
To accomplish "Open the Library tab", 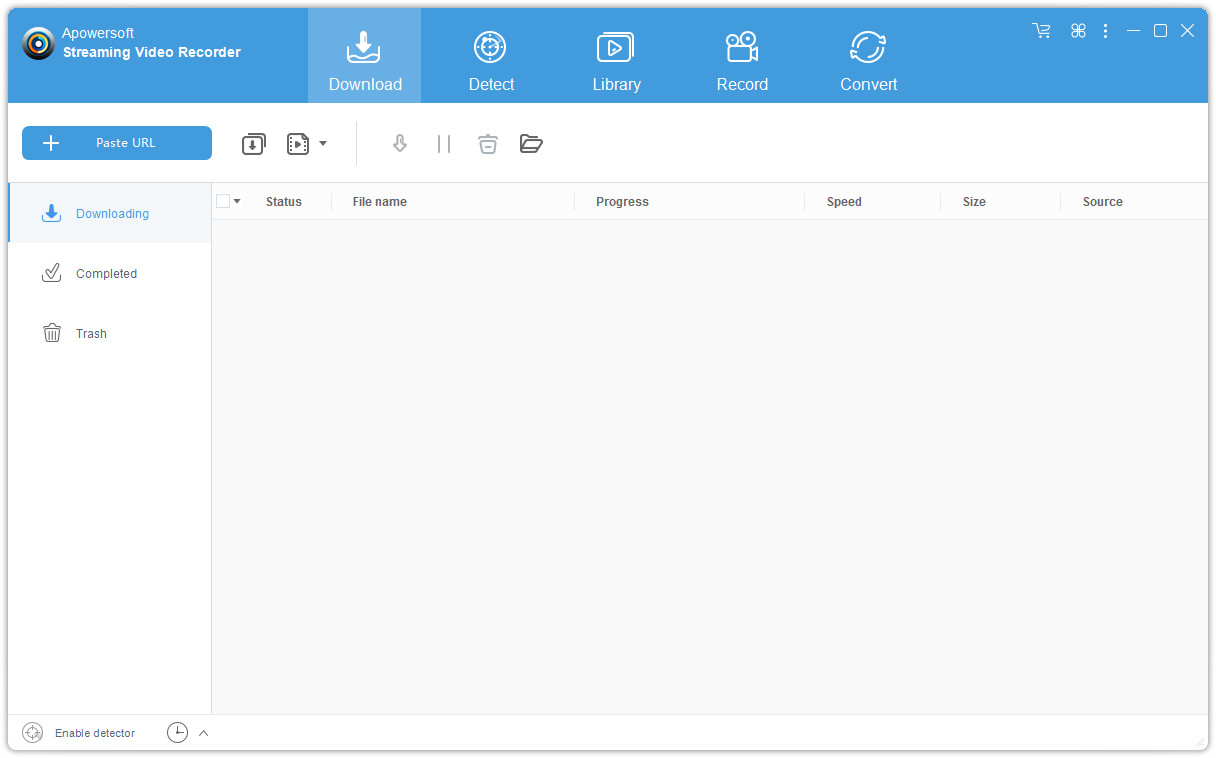I will coord(616,62).
